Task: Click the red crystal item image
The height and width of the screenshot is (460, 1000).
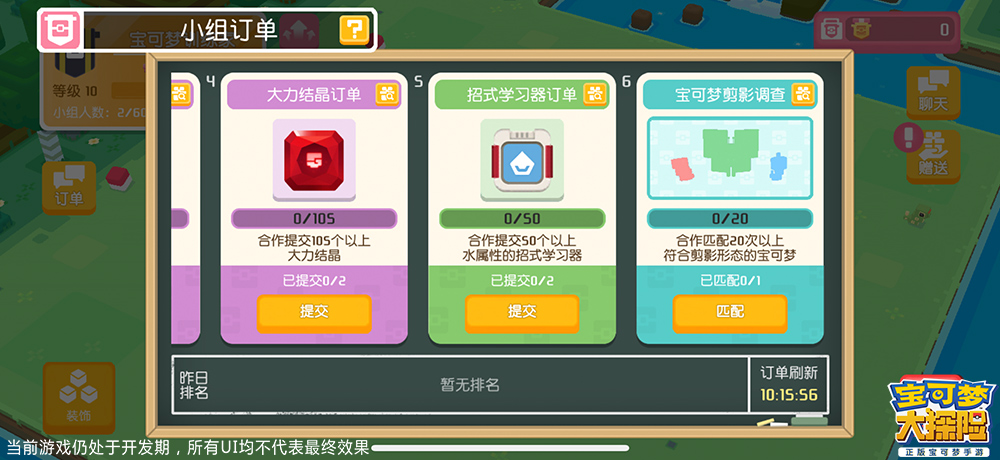Action: click(x=314, y=160)
